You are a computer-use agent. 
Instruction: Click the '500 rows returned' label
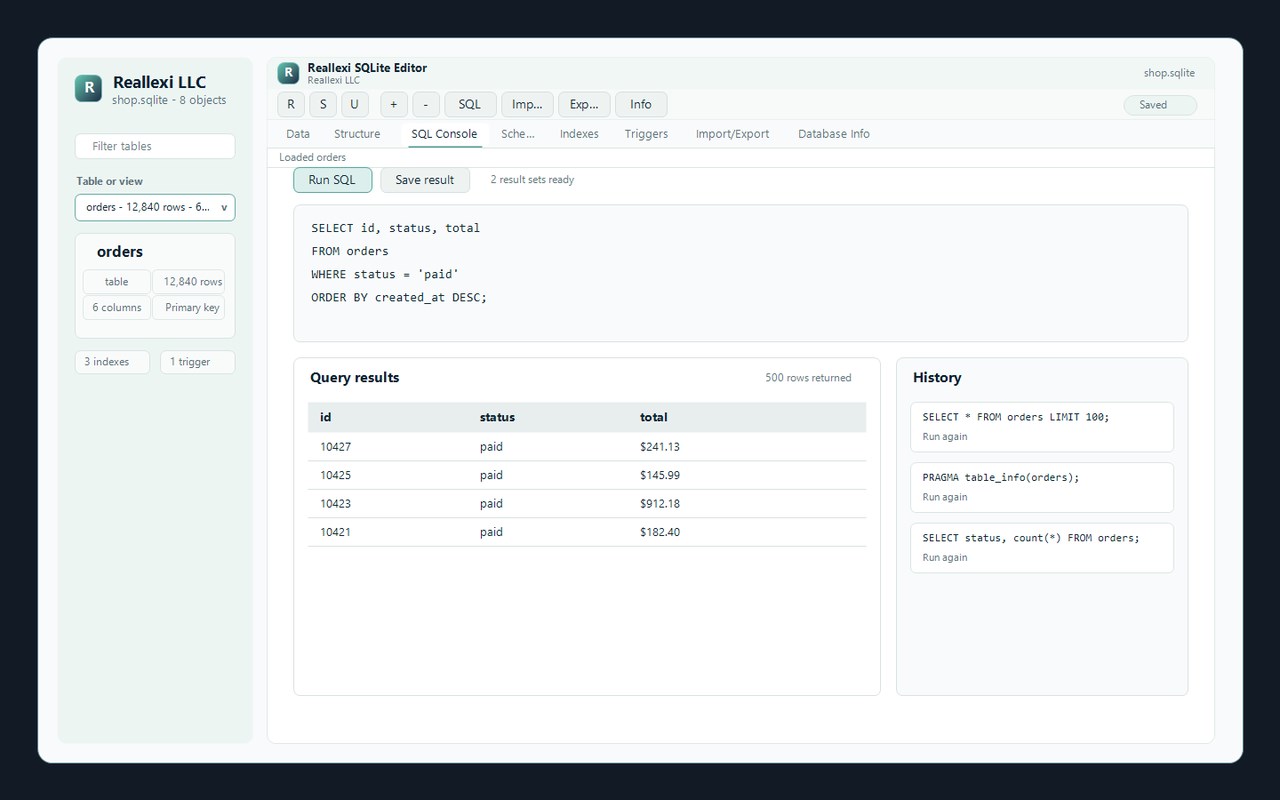[808, 378]
